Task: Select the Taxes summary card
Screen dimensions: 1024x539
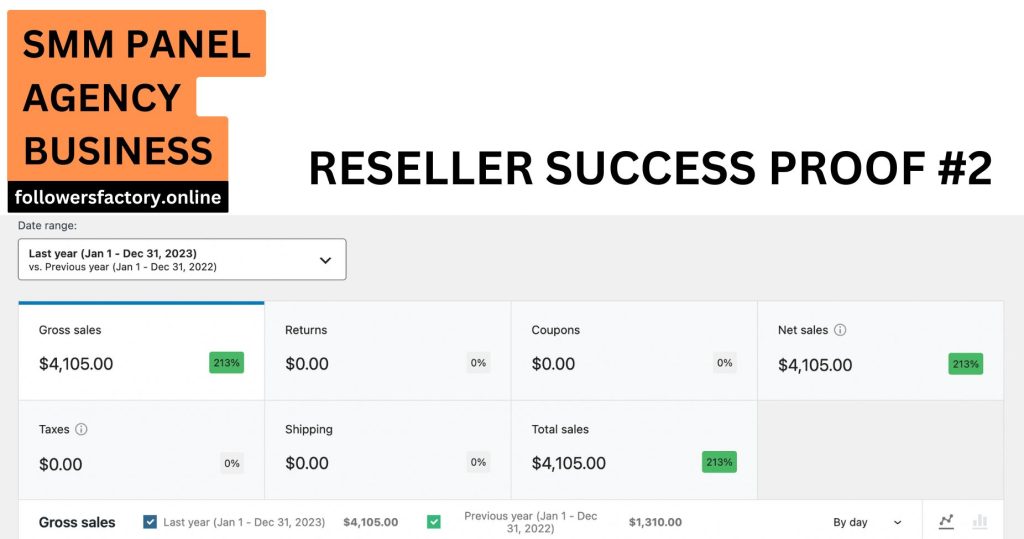Action: click(141, 449)
